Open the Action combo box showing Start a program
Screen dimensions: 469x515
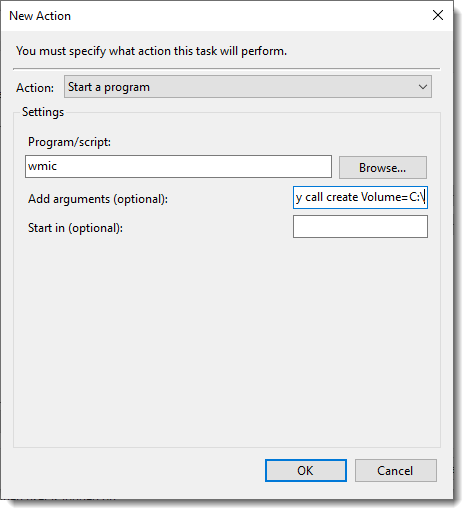pos(248,87)
